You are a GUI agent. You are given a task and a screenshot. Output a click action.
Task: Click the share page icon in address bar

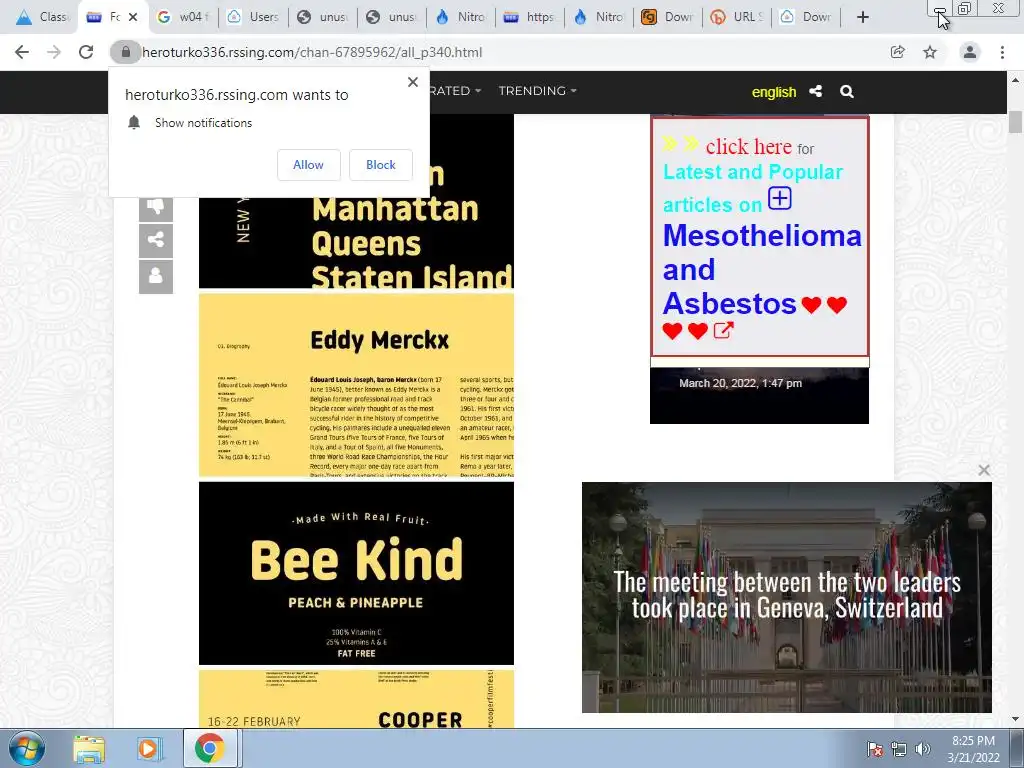point(898,52)
